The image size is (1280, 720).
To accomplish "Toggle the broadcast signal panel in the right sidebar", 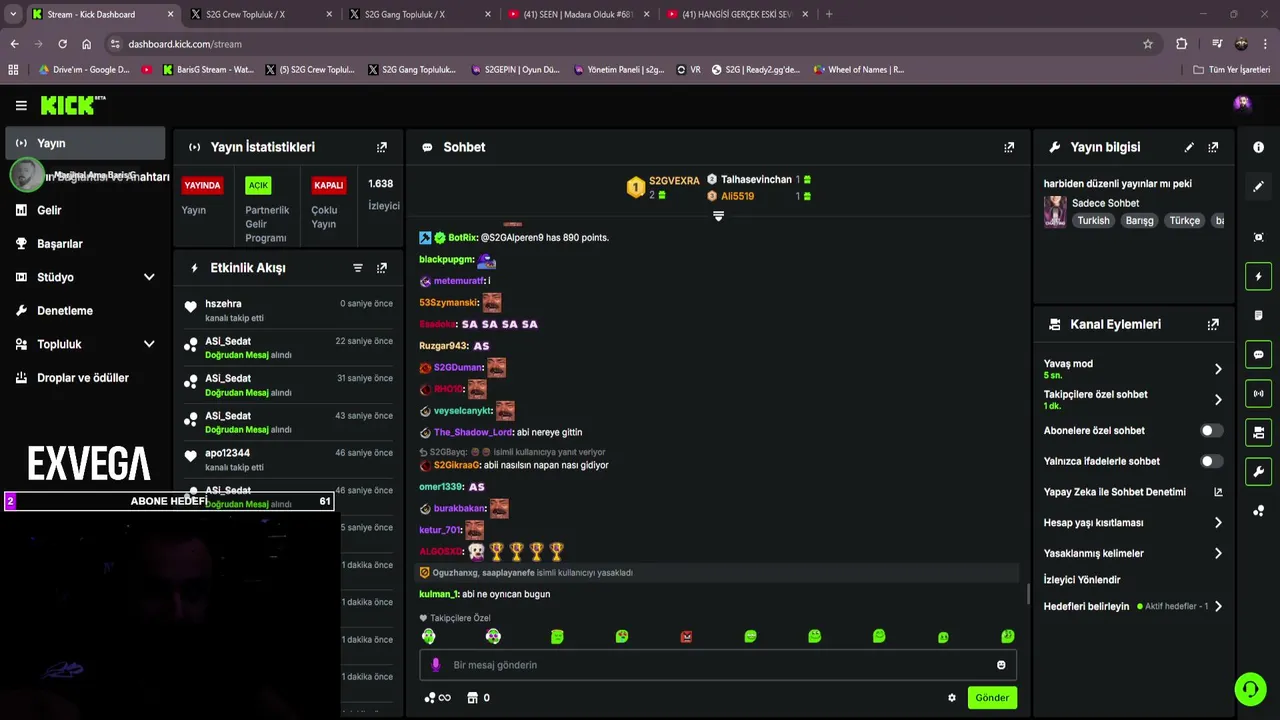I will pos(1258,394).
